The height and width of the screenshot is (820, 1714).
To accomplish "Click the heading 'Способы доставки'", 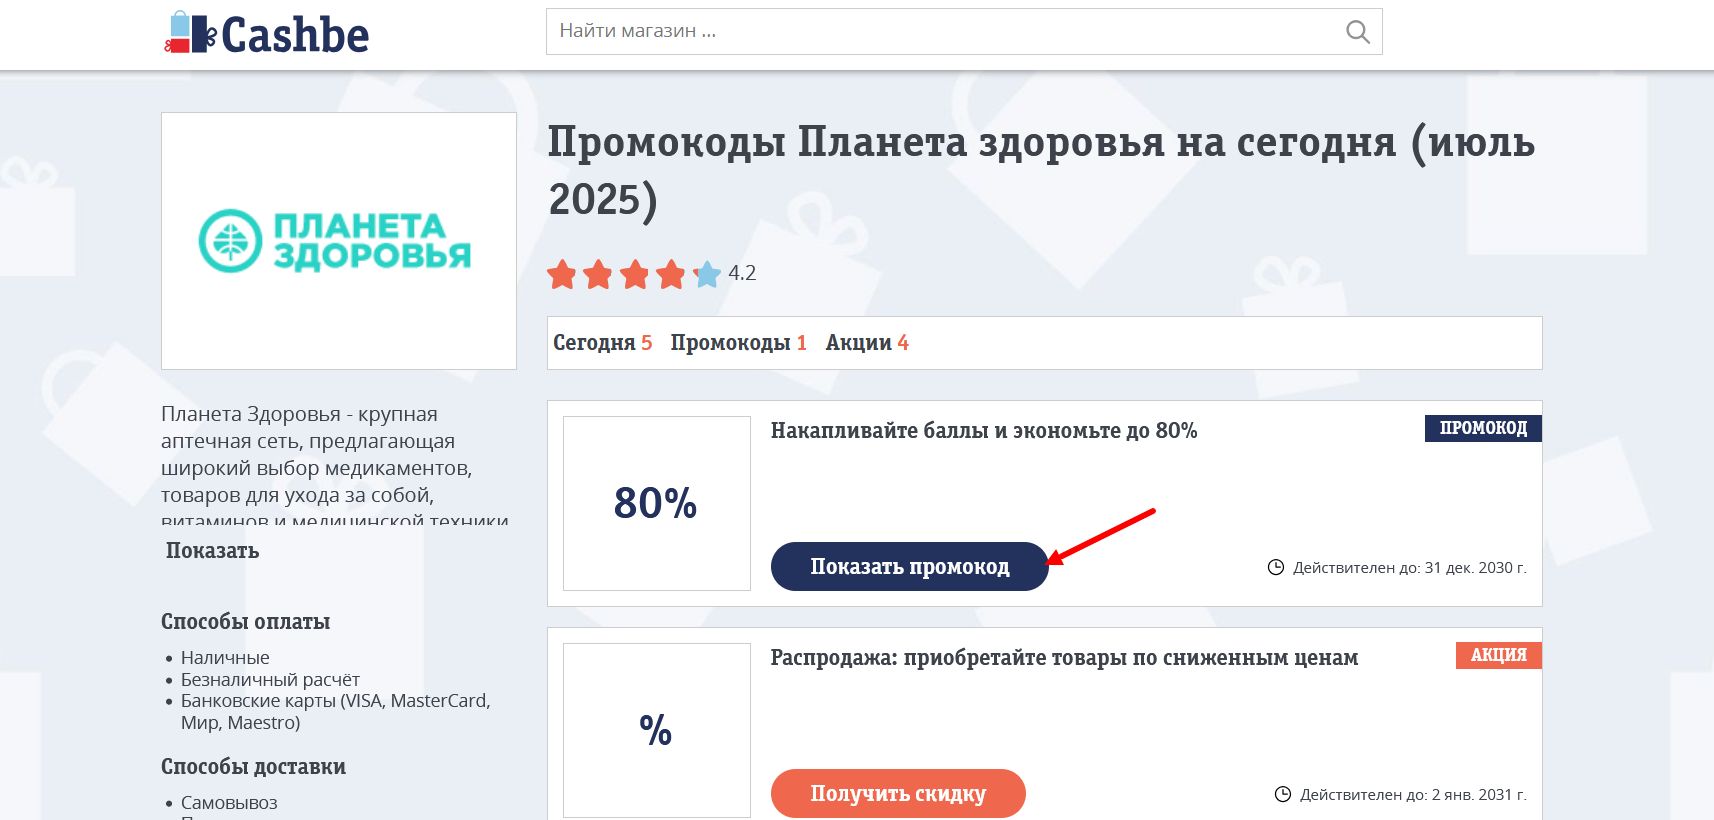I will (254, 767).
